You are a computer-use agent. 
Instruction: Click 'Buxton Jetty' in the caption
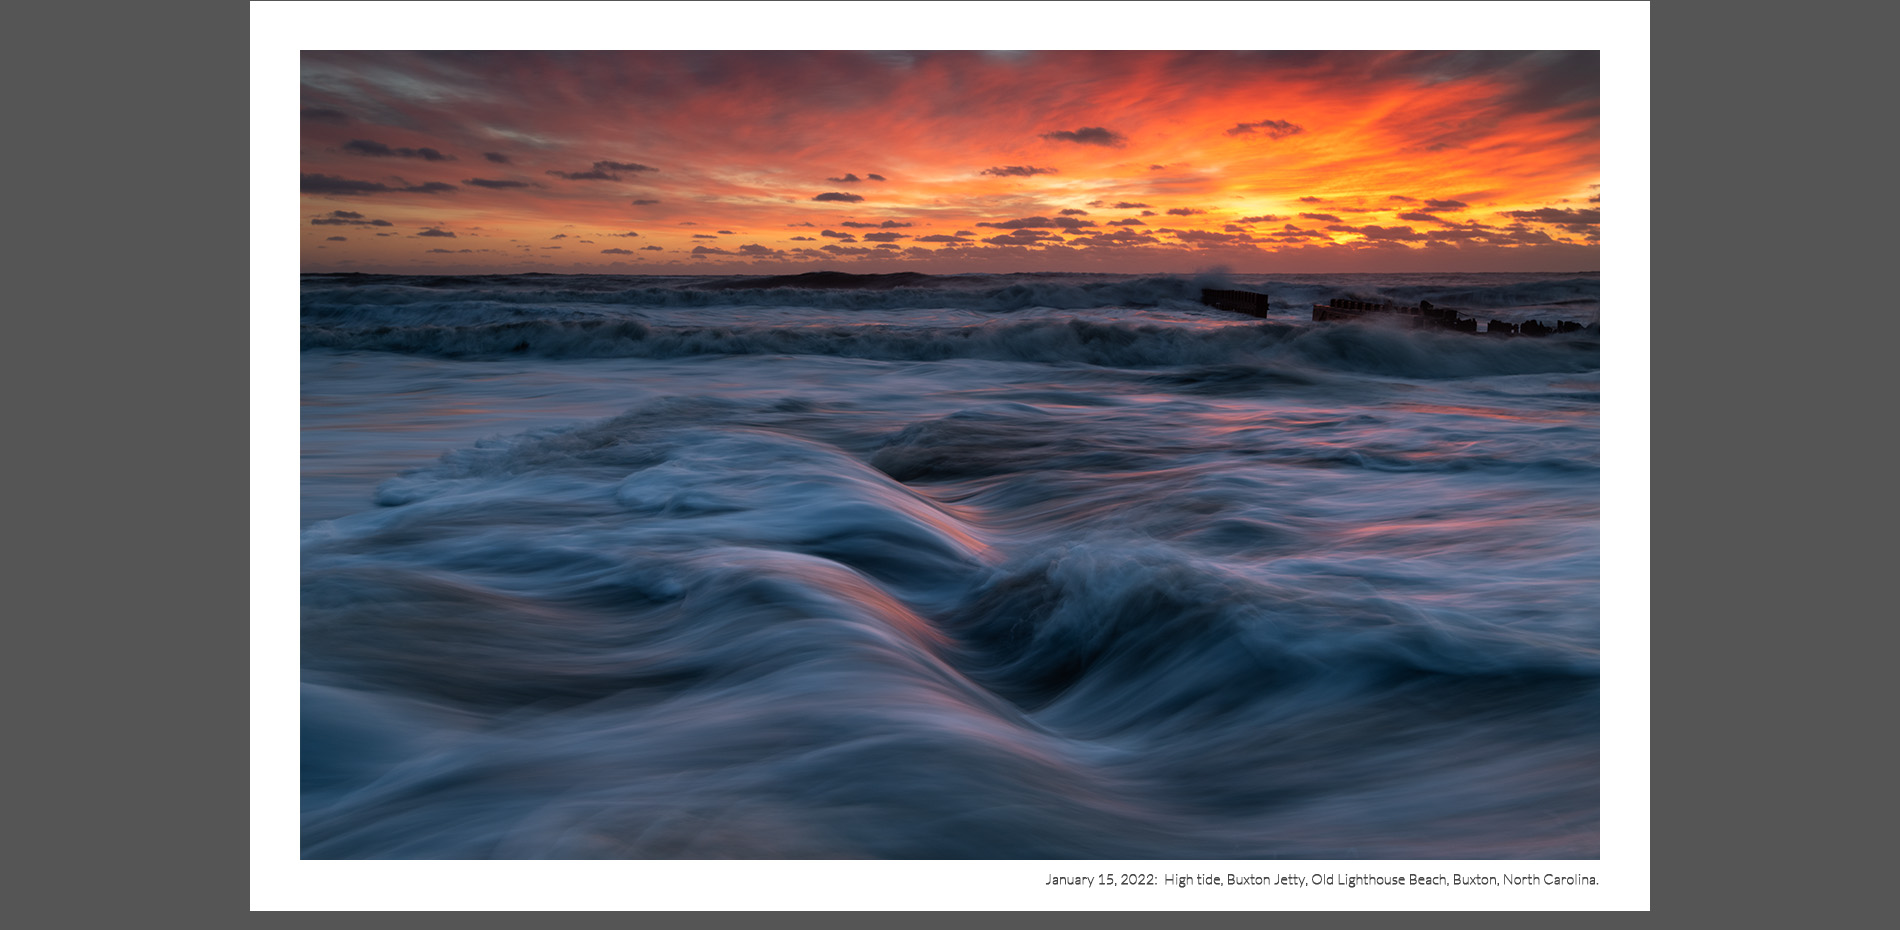pos(1265,880)
